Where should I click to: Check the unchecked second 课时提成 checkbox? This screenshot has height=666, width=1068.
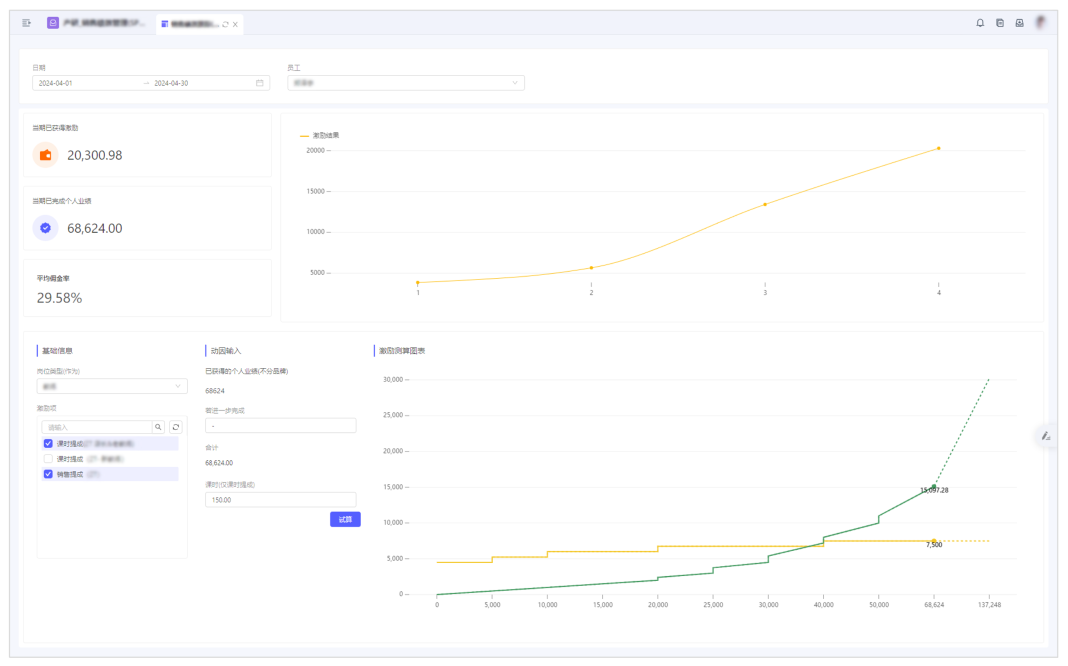(x=48, y=459)
